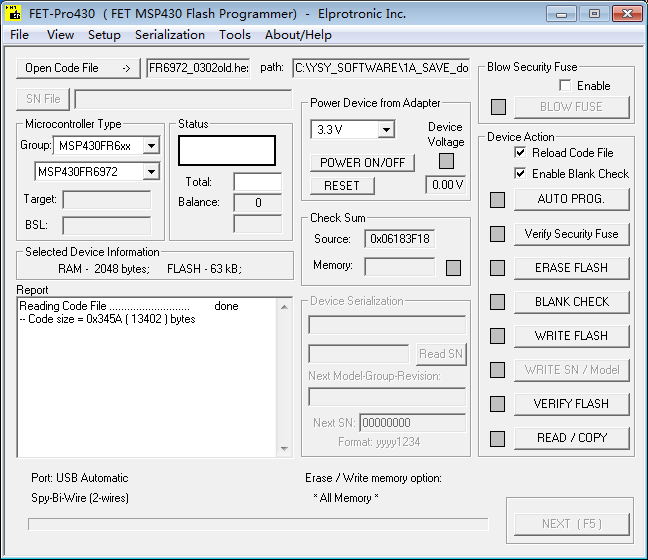The width and height of the screenshot is (648, 560).
Task: Click 'Code size = 0x345A' report line
Action: (107, 319)
